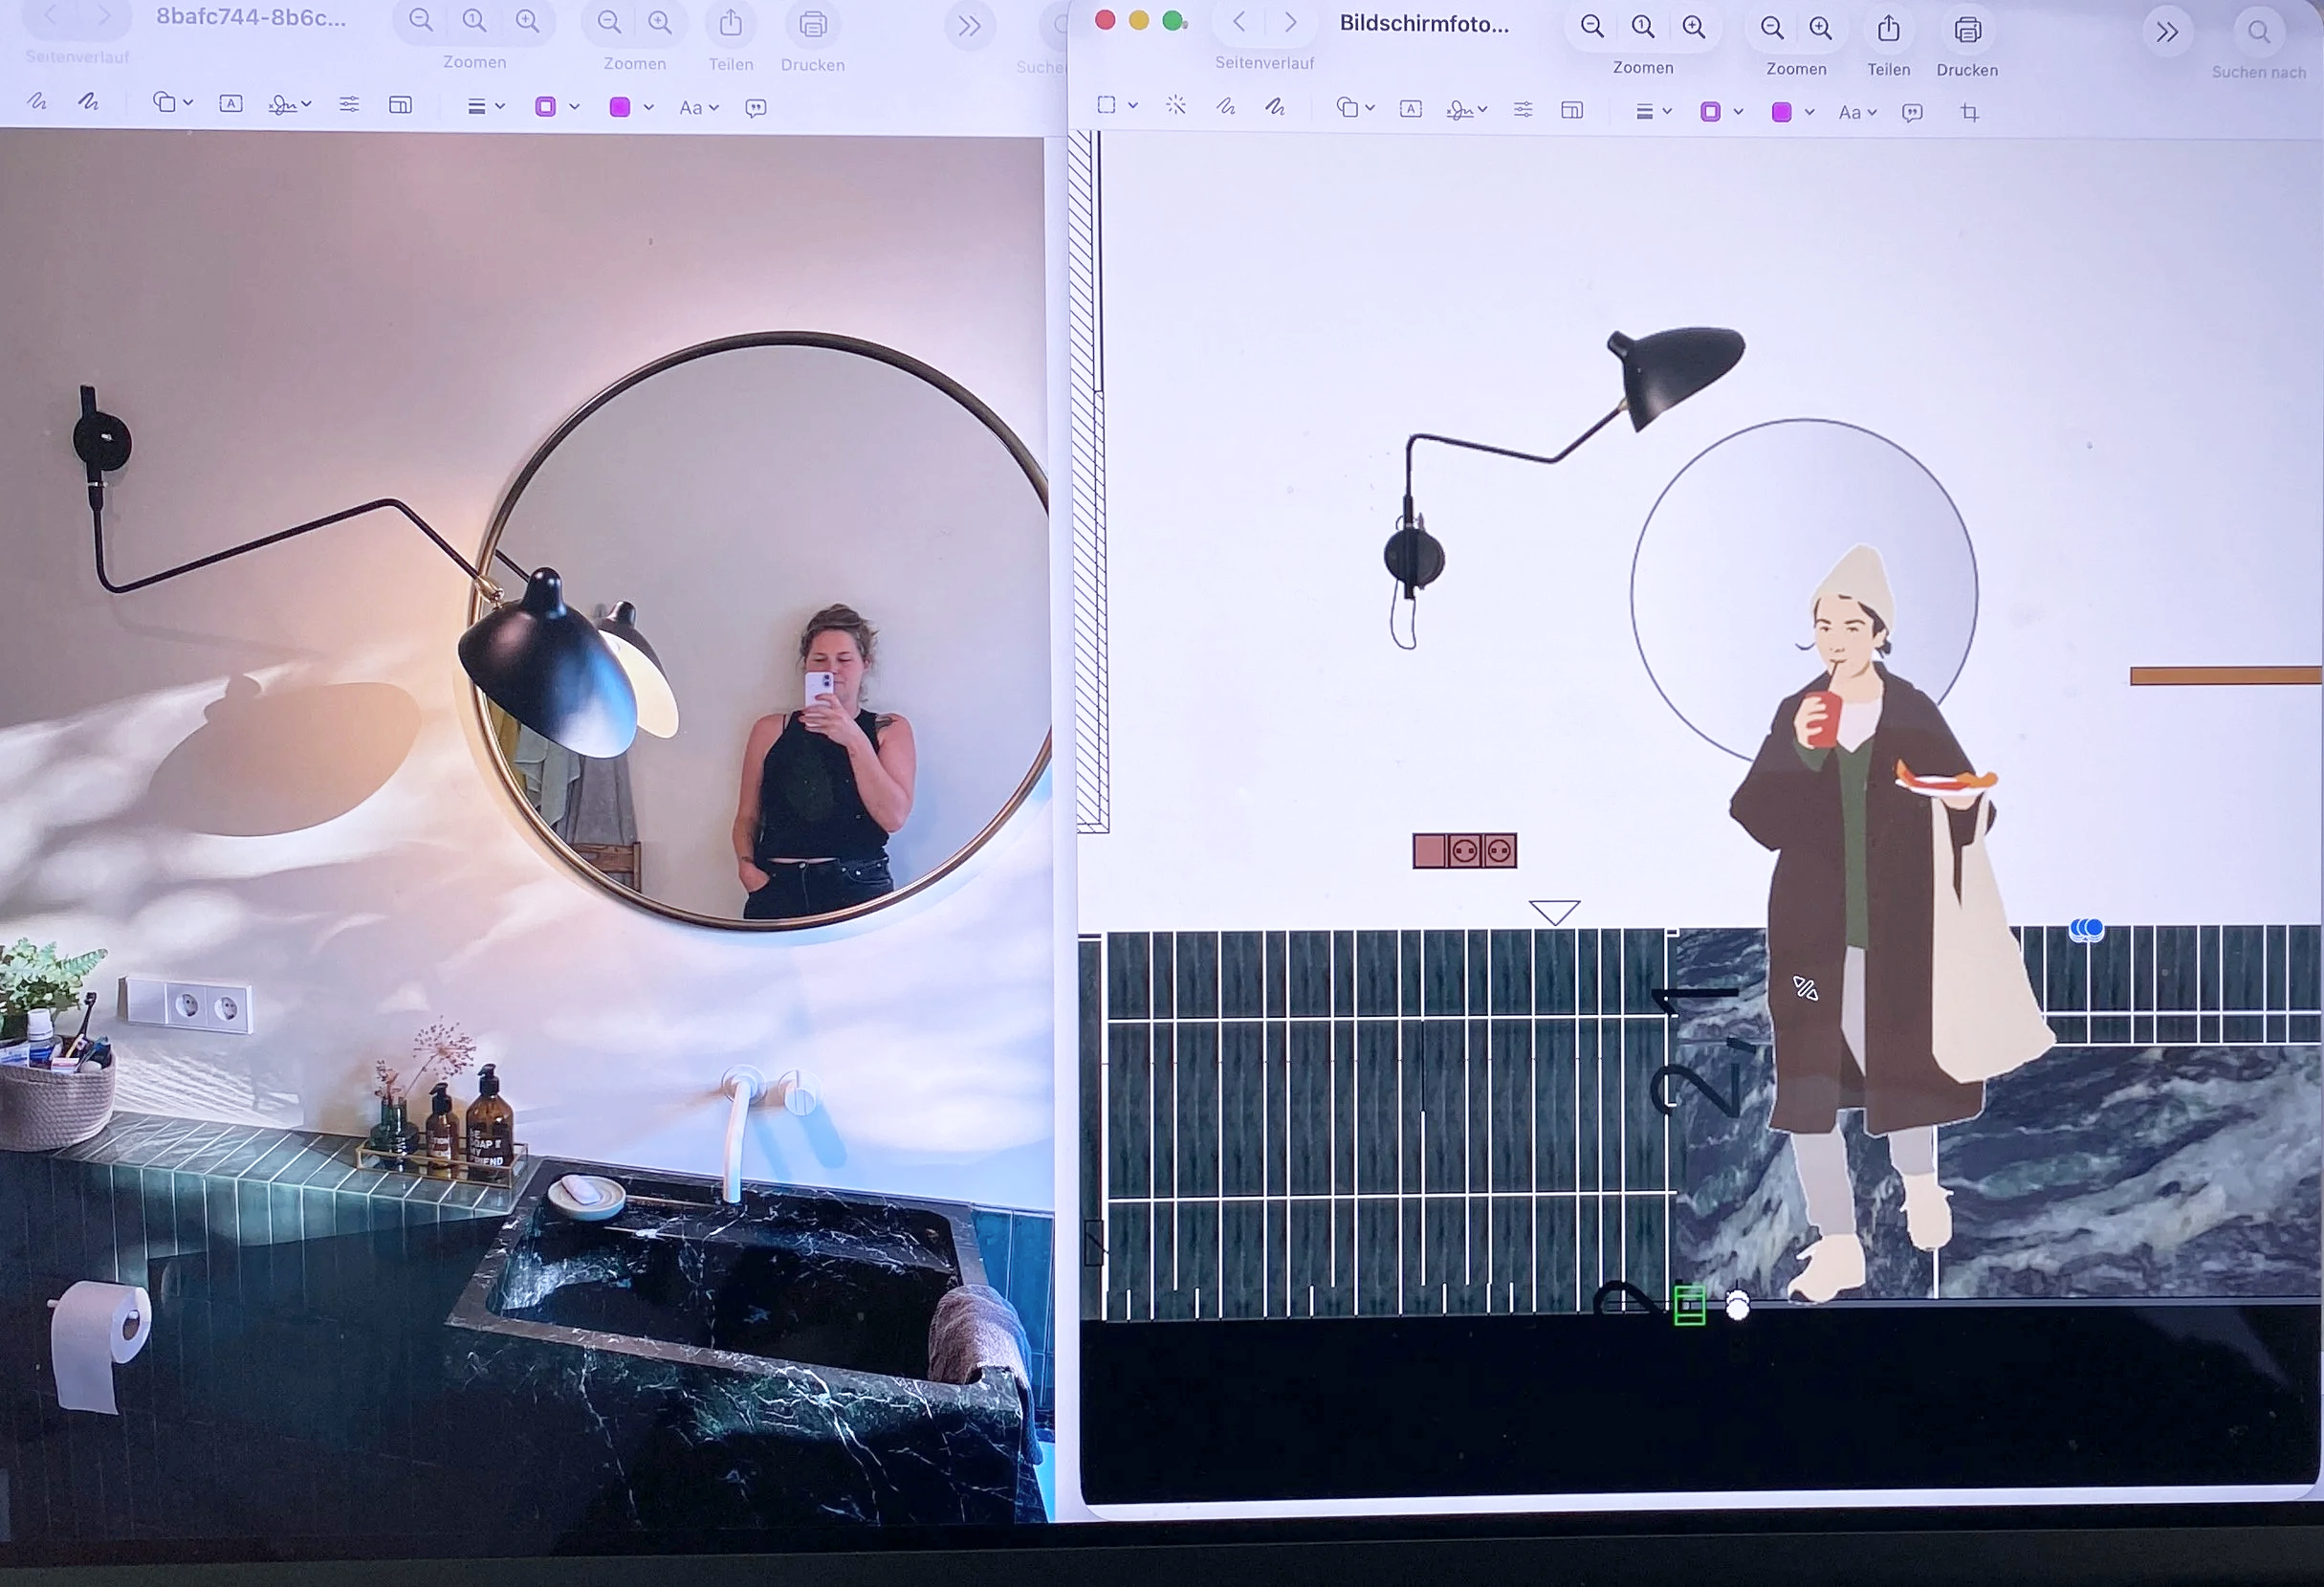Click the Draw tool in right window

point(1275,107)
